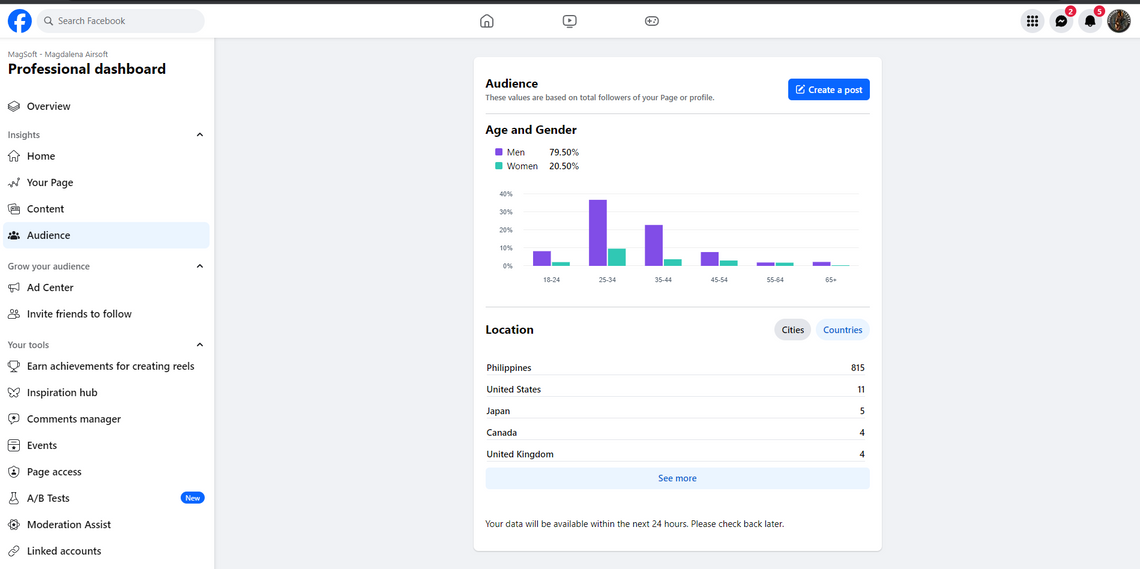The height and width of the screenshot is (569, 1140).
Task: Open the Video tab icon
Action: (x=569, y=21)
